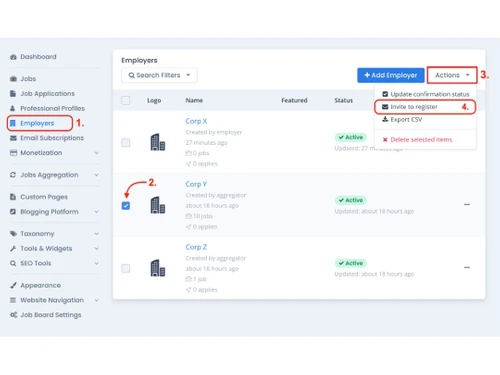Click the Tools & Widgets wrench icon
The width and height of the screenshot is (500, 375).
pyautogui.click(x=13, y=249)
